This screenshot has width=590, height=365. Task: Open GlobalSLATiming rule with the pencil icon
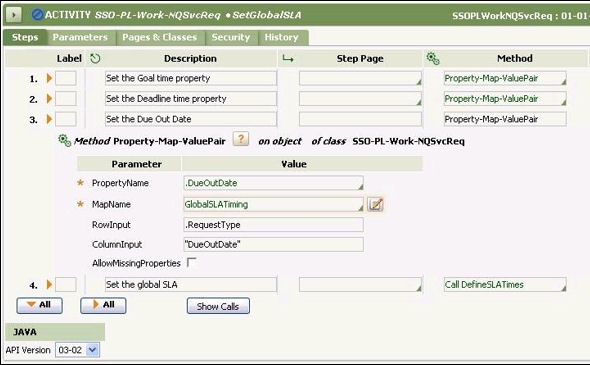tap(375, 204)
